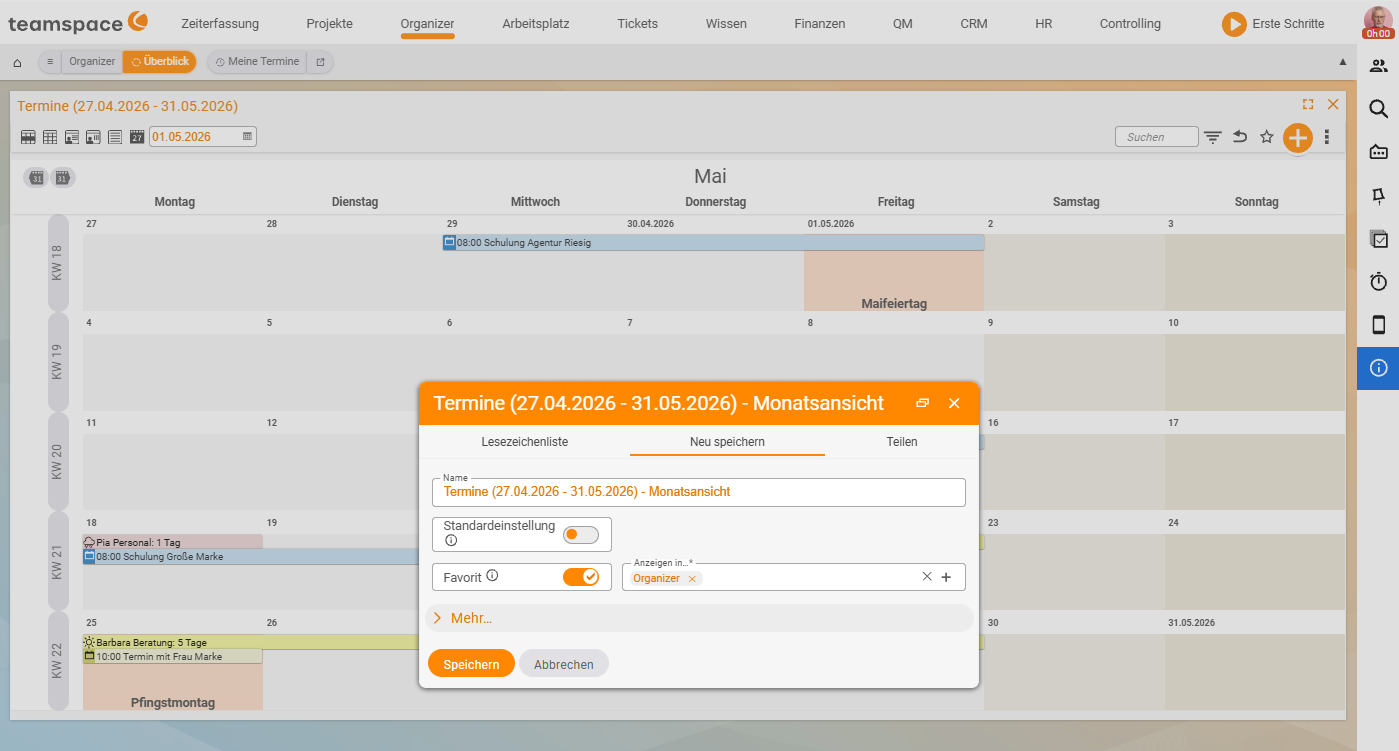Viewport: 1399px width, 751px height.
Task: Toggle the Standardeinstellung switch
Action: pos(580,535)
